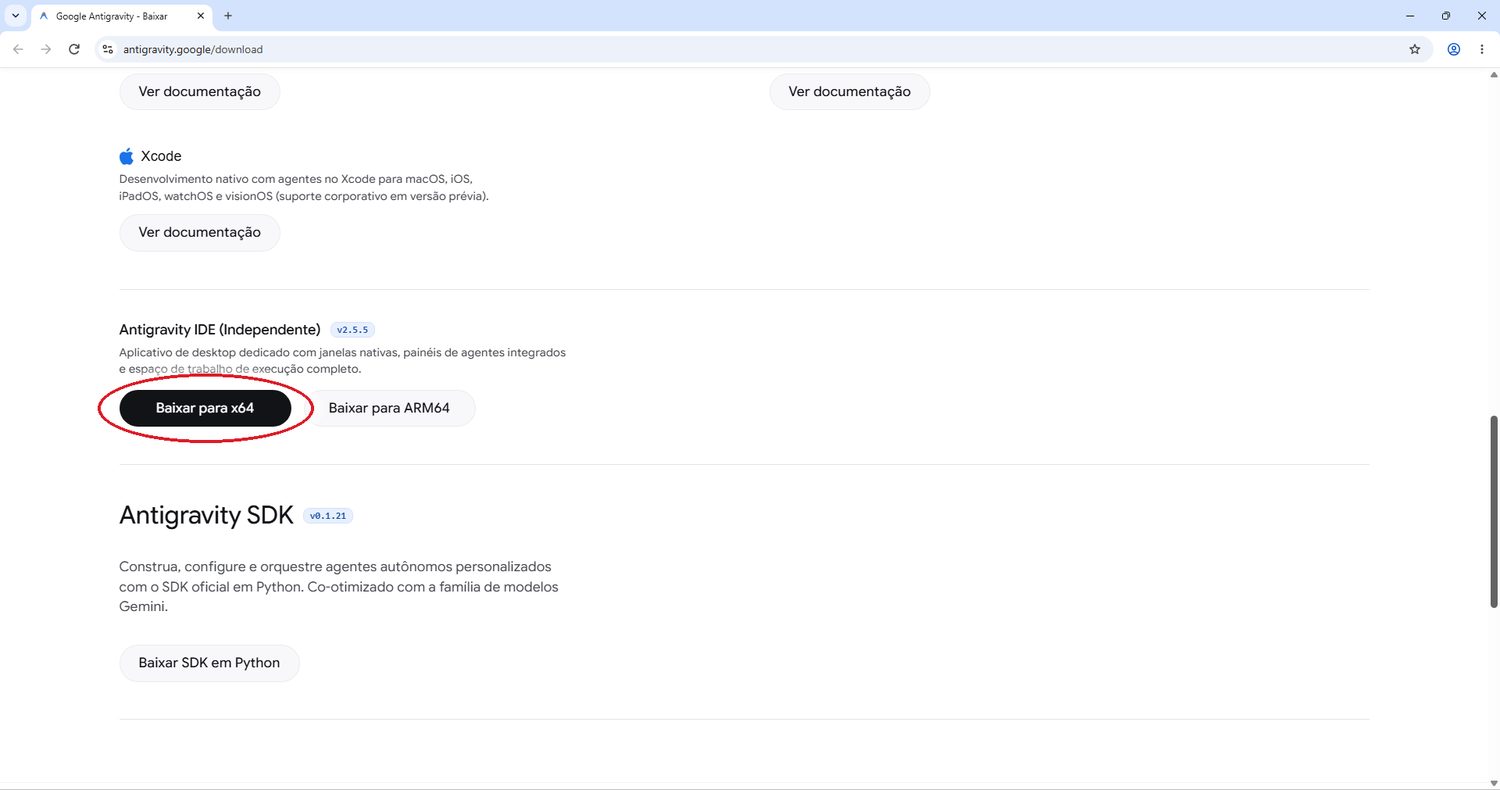
Task: Click Baixar SDK em Python button
Action: click(209, 662)
